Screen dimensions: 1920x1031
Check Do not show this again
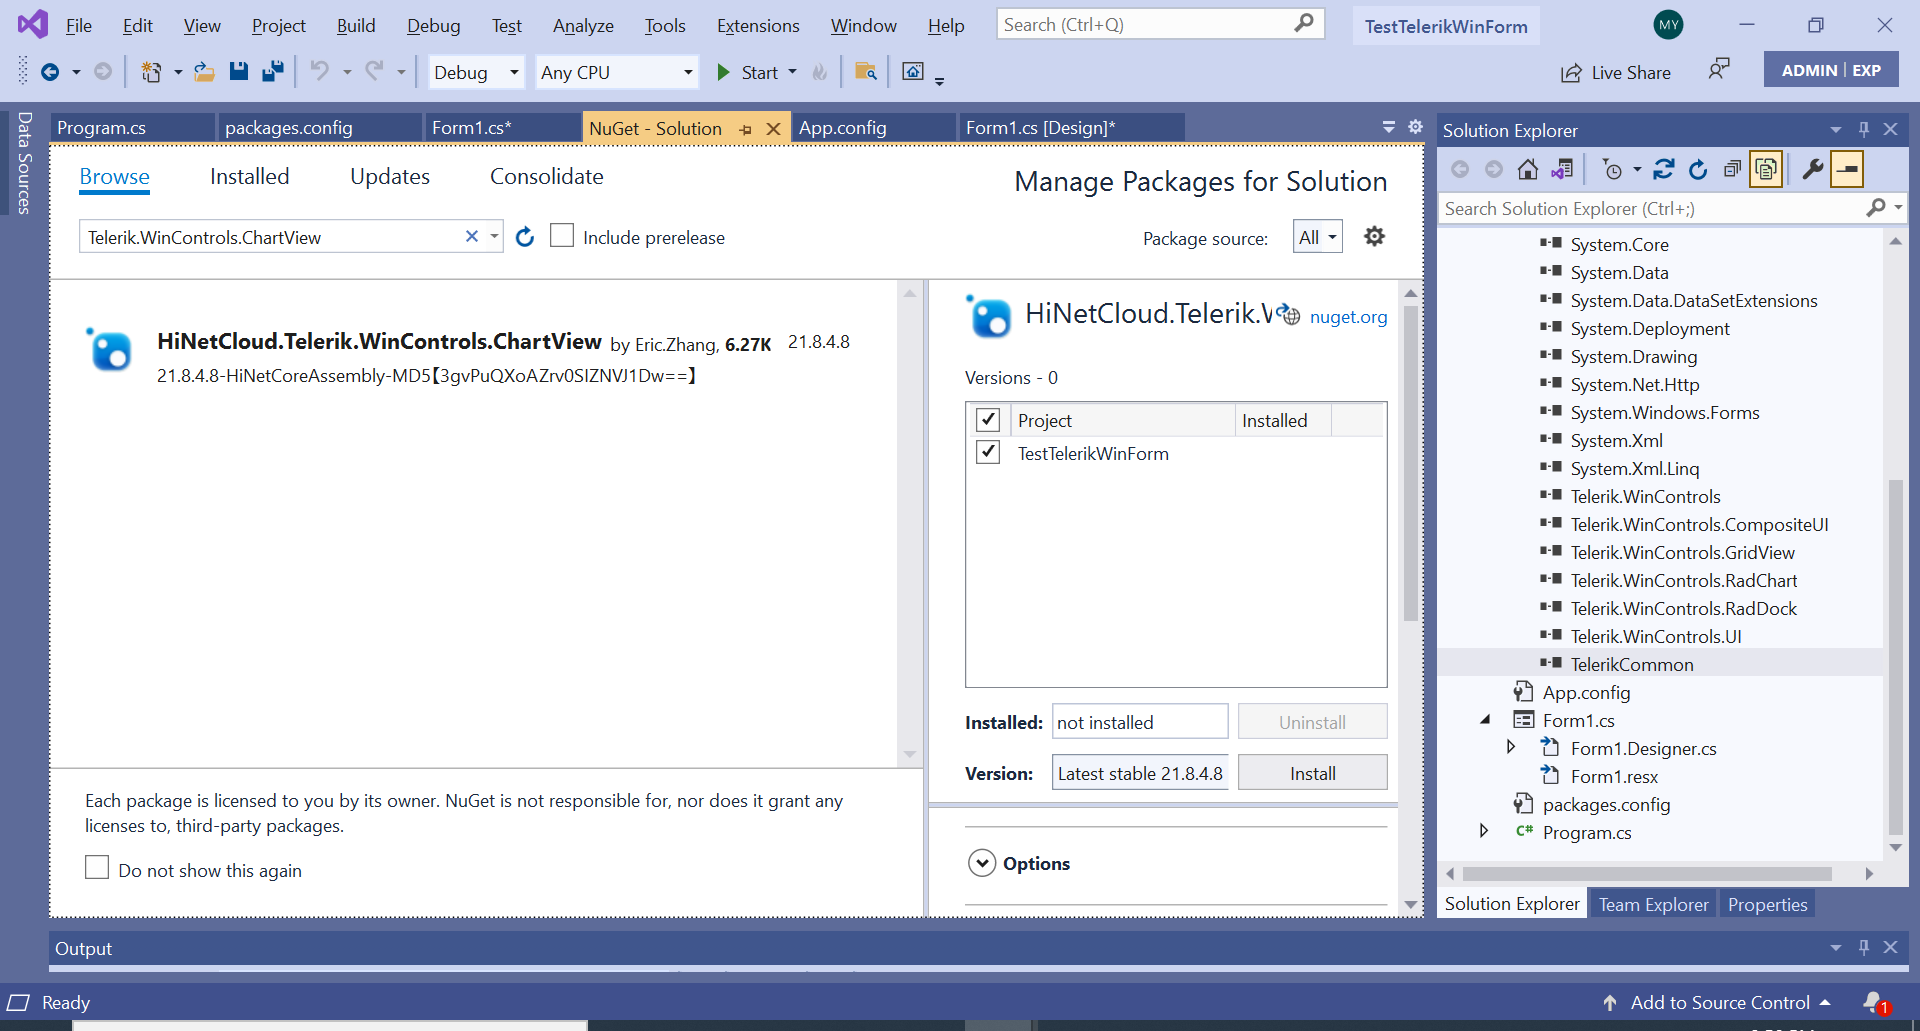(x=97, y=868)
